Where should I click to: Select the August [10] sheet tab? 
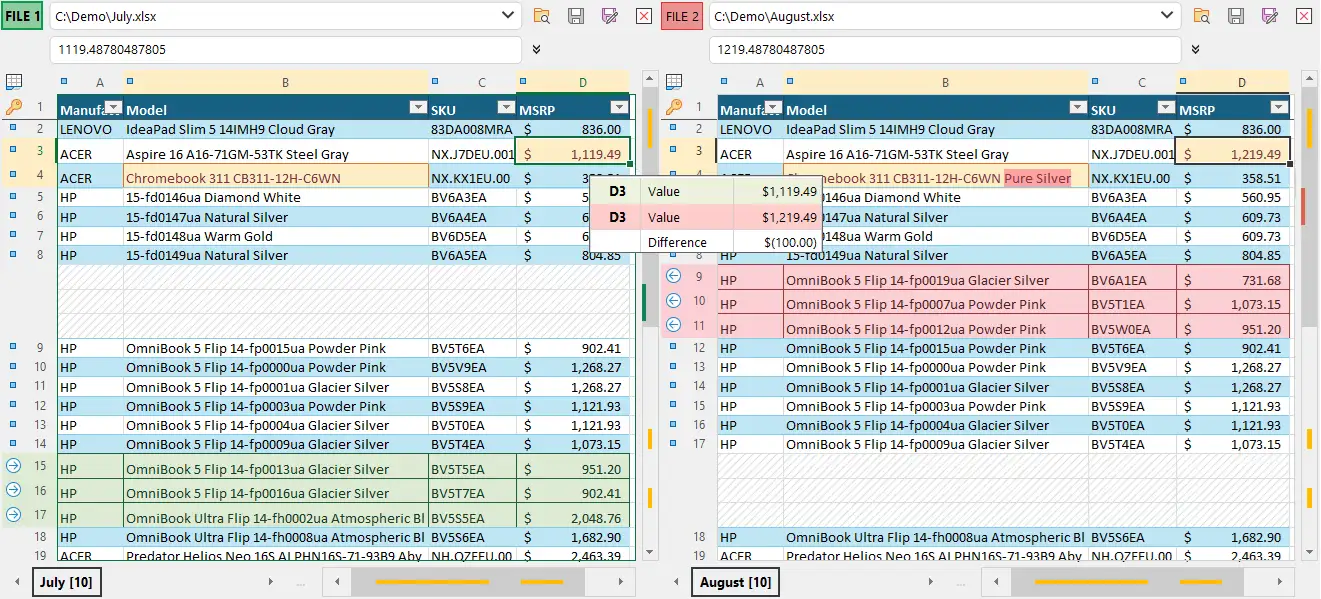tap(735, 582)
